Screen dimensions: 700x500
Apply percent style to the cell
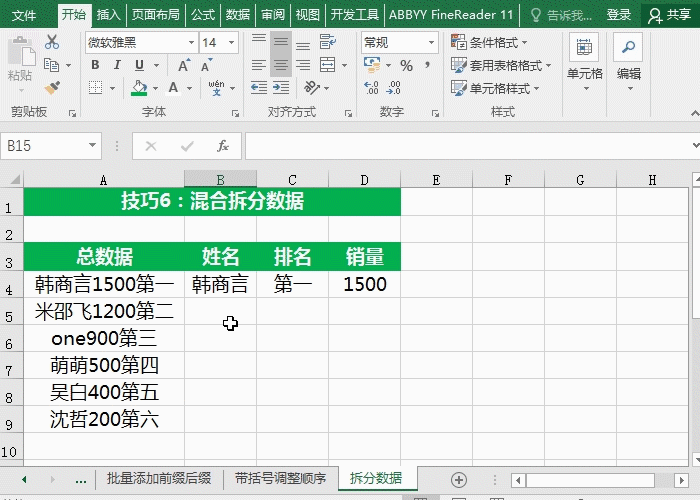coord(406,66)
